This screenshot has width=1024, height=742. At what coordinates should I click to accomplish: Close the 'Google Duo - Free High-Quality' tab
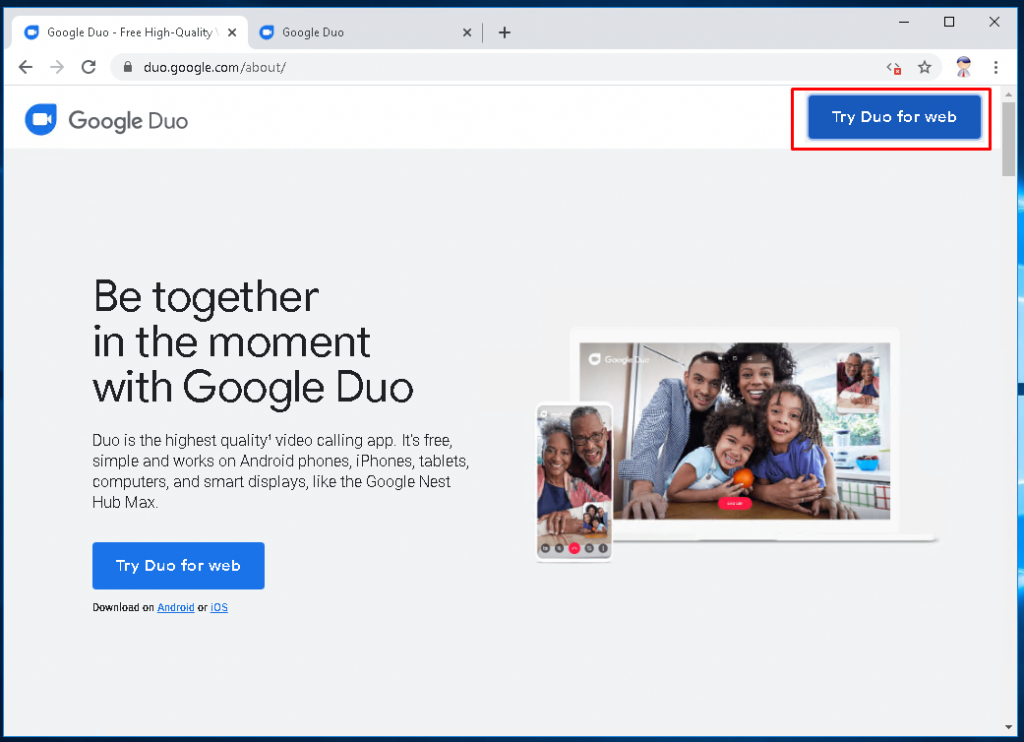click(x=232, y=32)
